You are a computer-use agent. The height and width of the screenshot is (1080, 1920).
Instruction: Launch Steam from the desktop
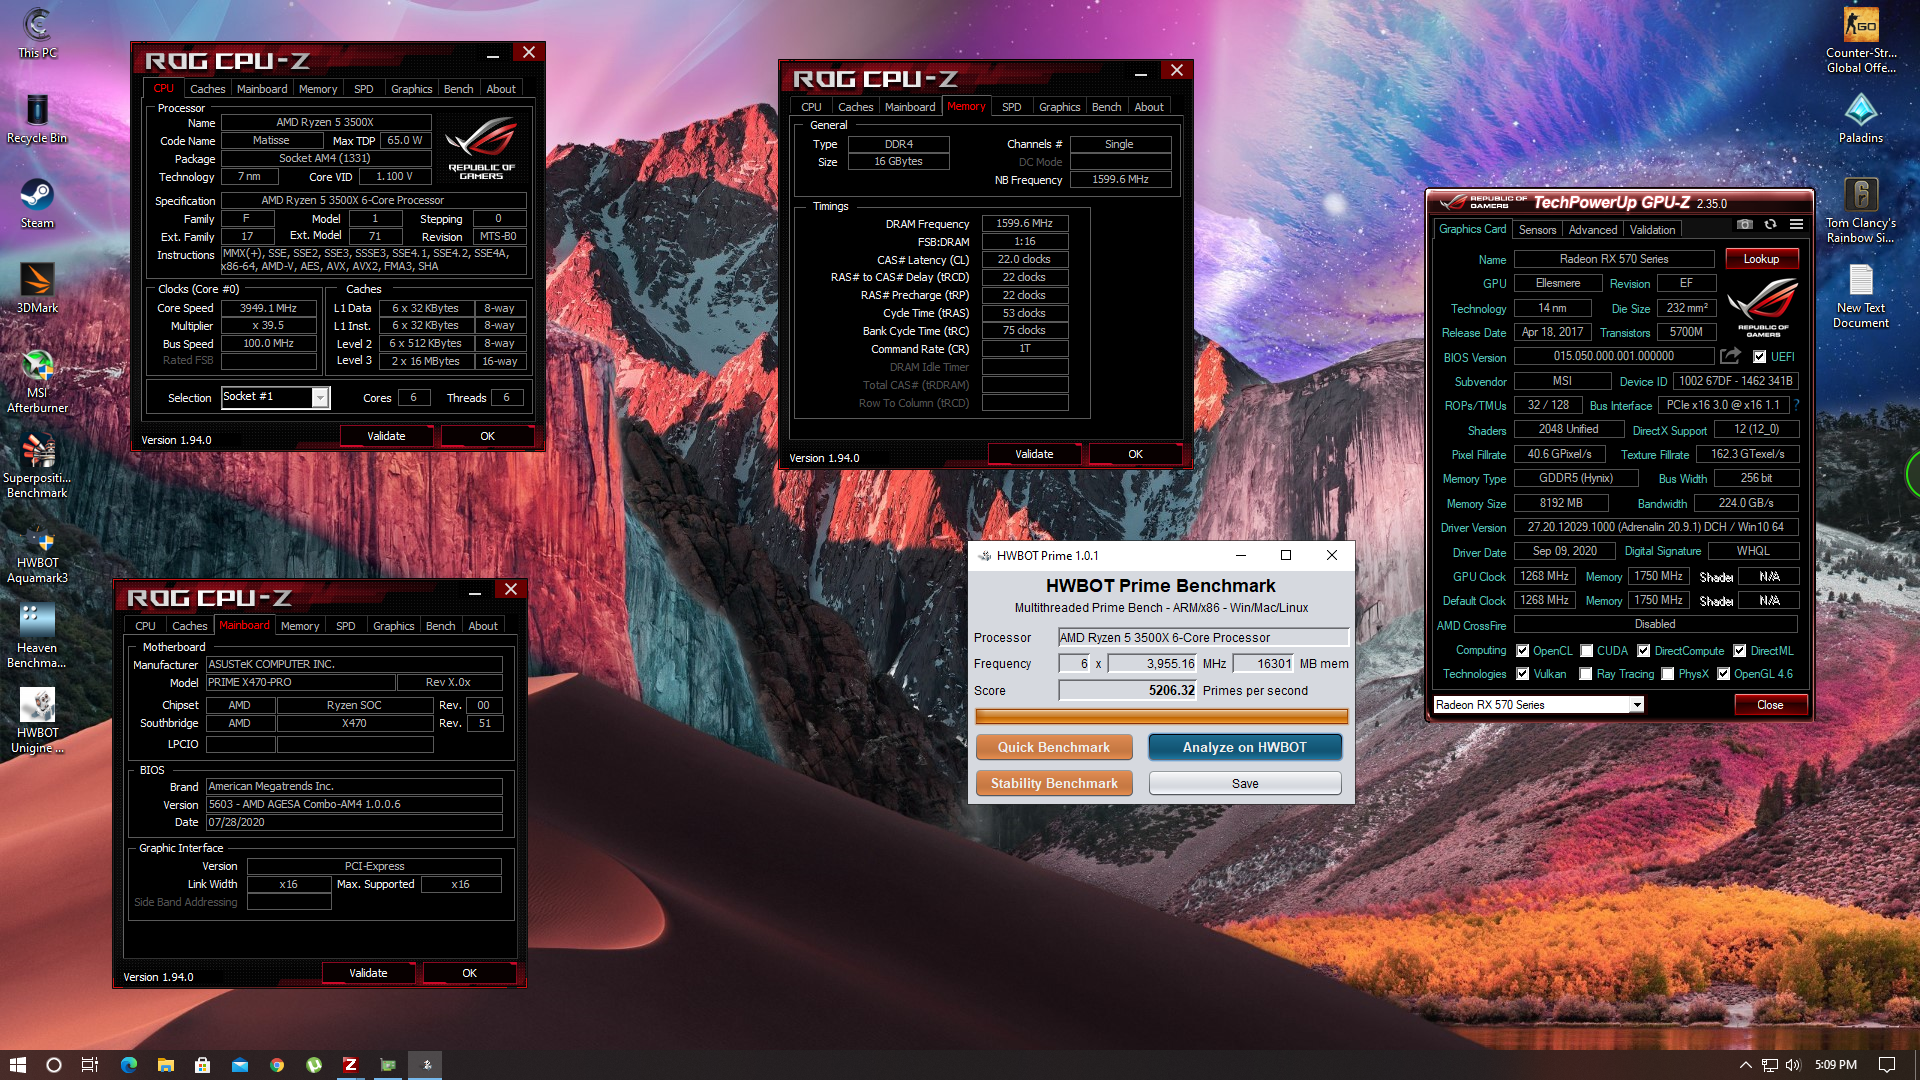click(x=37, y=203)
